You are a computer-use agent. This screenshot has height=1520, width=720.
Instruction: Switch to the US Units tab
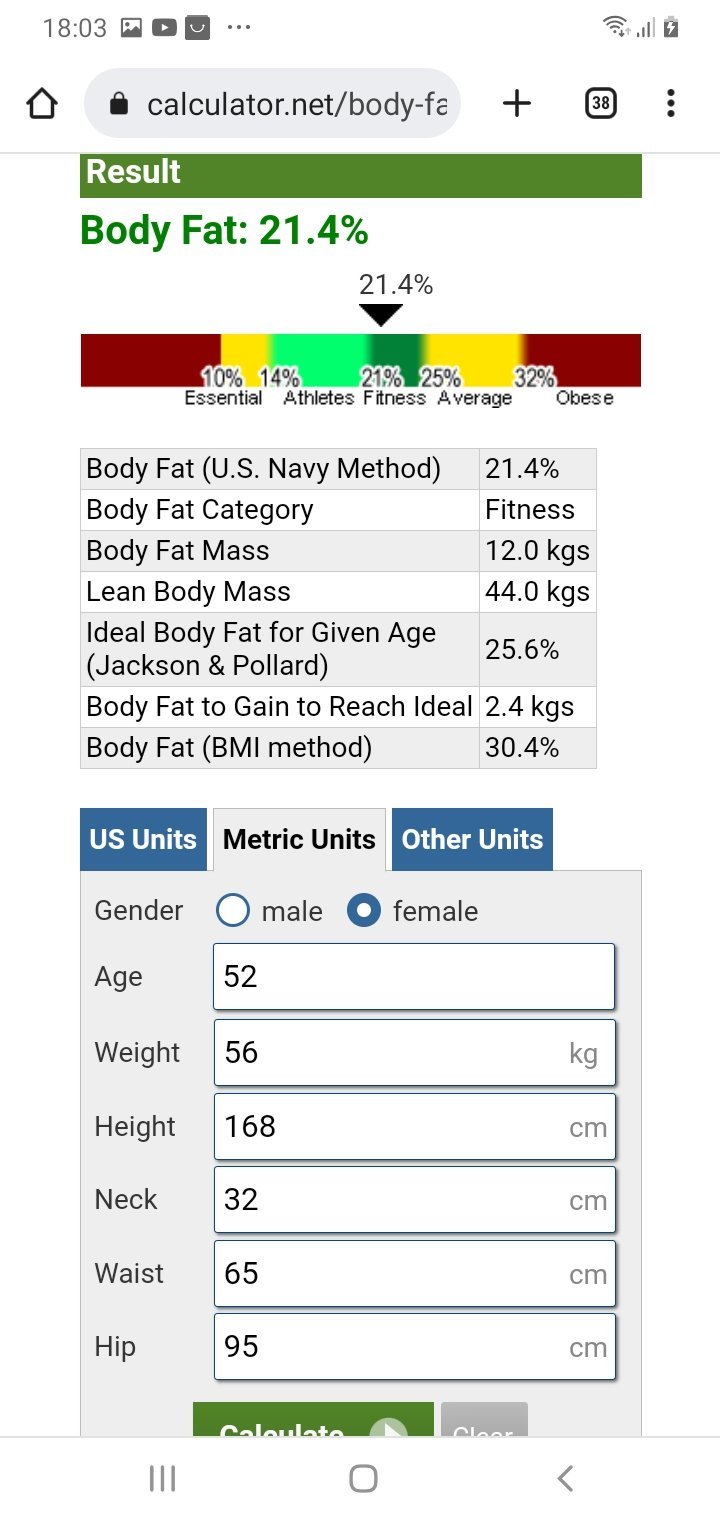pos(143,839)
